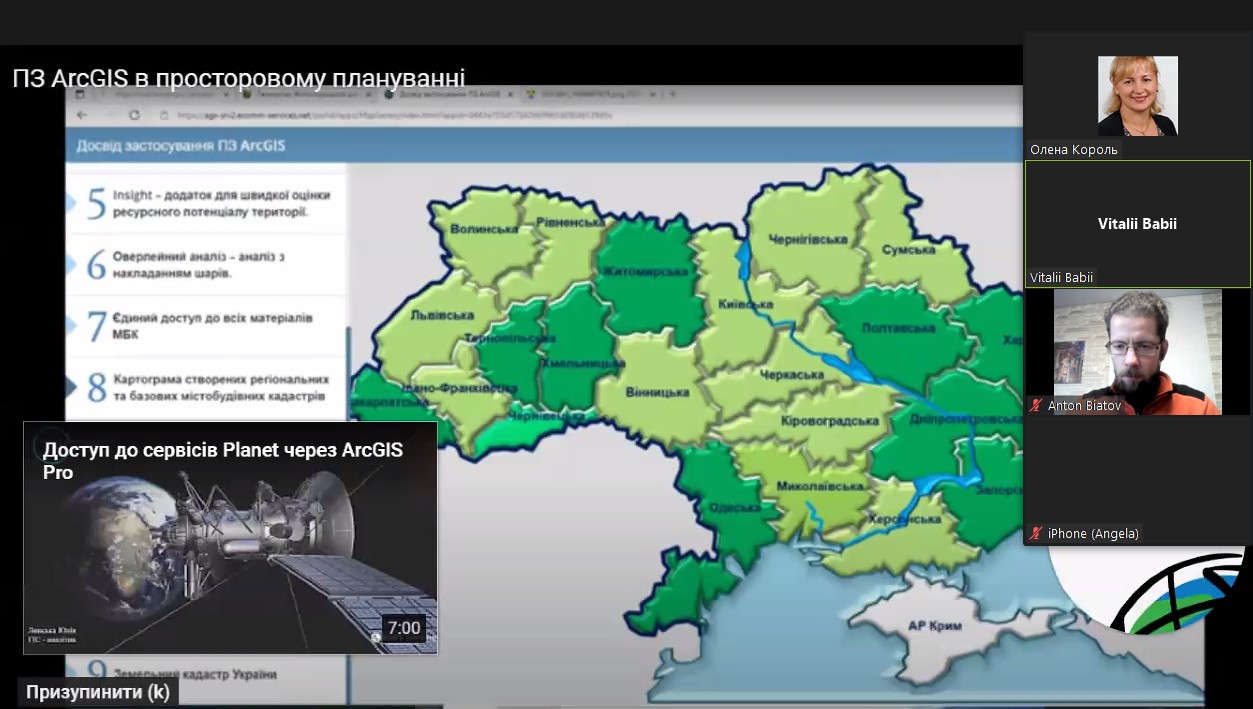Screen dimensions: 1253x709
Task: Click the Рівненська region on the map
Action: [x=570, y=222]
